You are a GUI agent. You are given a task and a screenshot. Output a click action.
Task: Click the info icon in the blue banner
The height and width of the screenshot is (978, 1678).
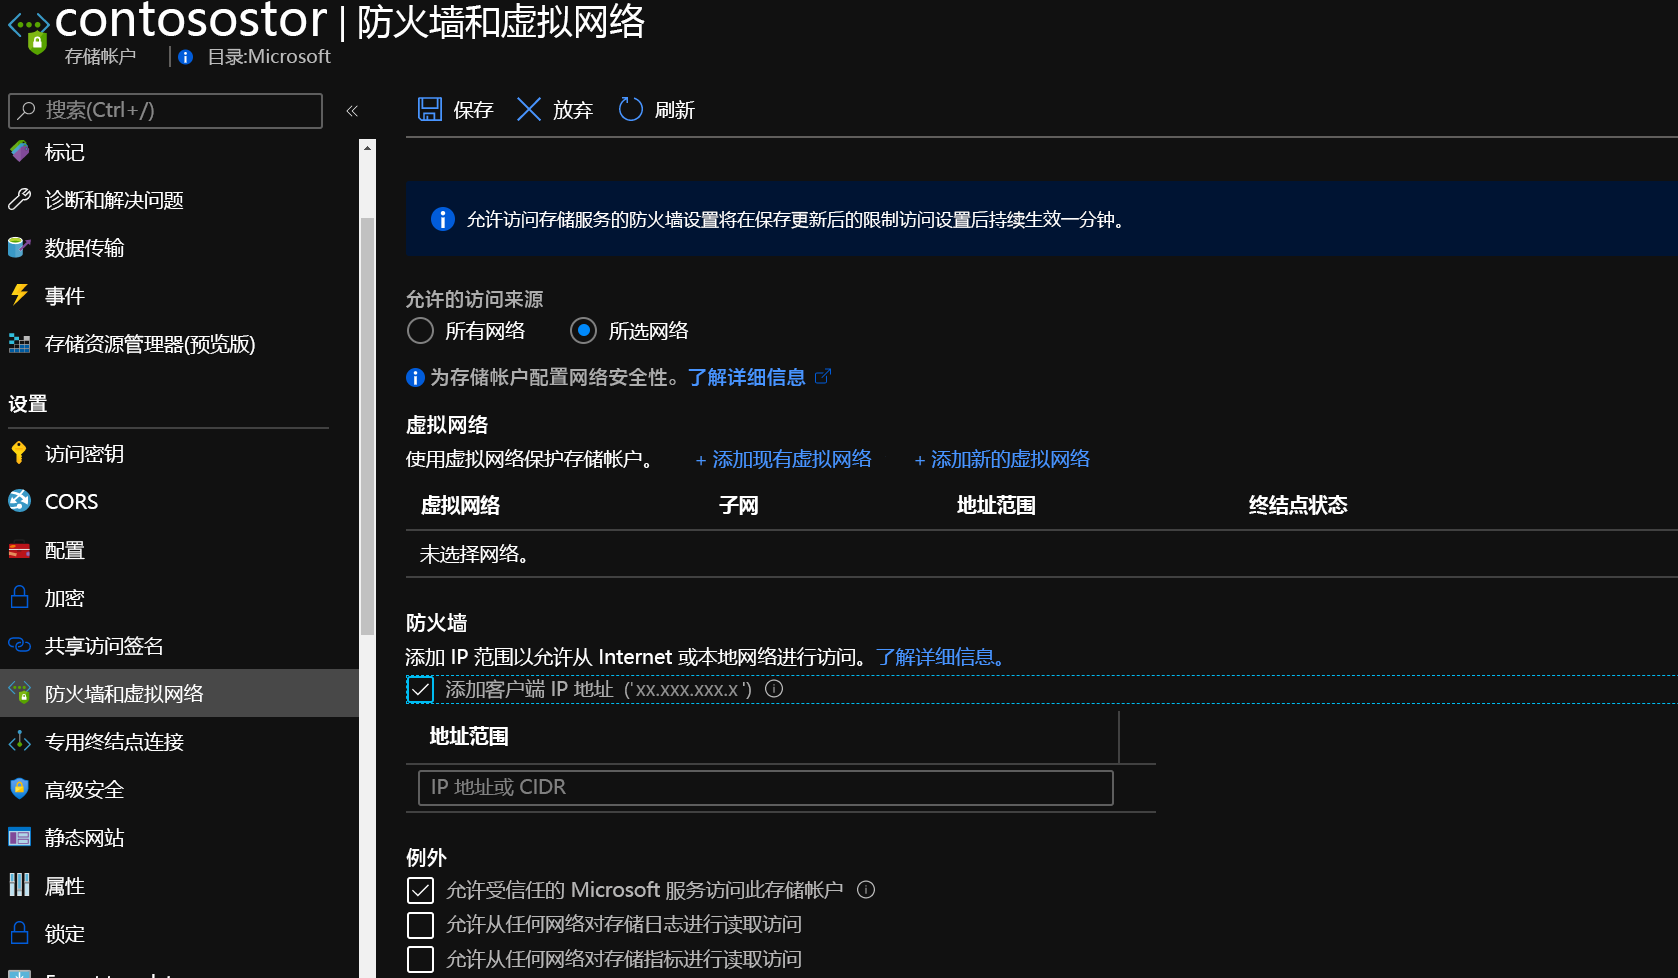pos(442,219)
